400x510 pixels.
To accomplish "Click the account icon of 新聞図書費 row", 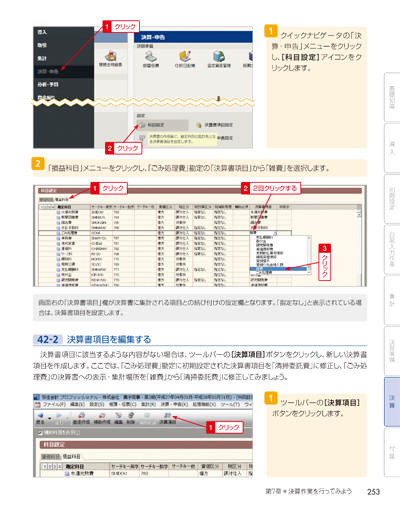I will (x=58, y=217).
